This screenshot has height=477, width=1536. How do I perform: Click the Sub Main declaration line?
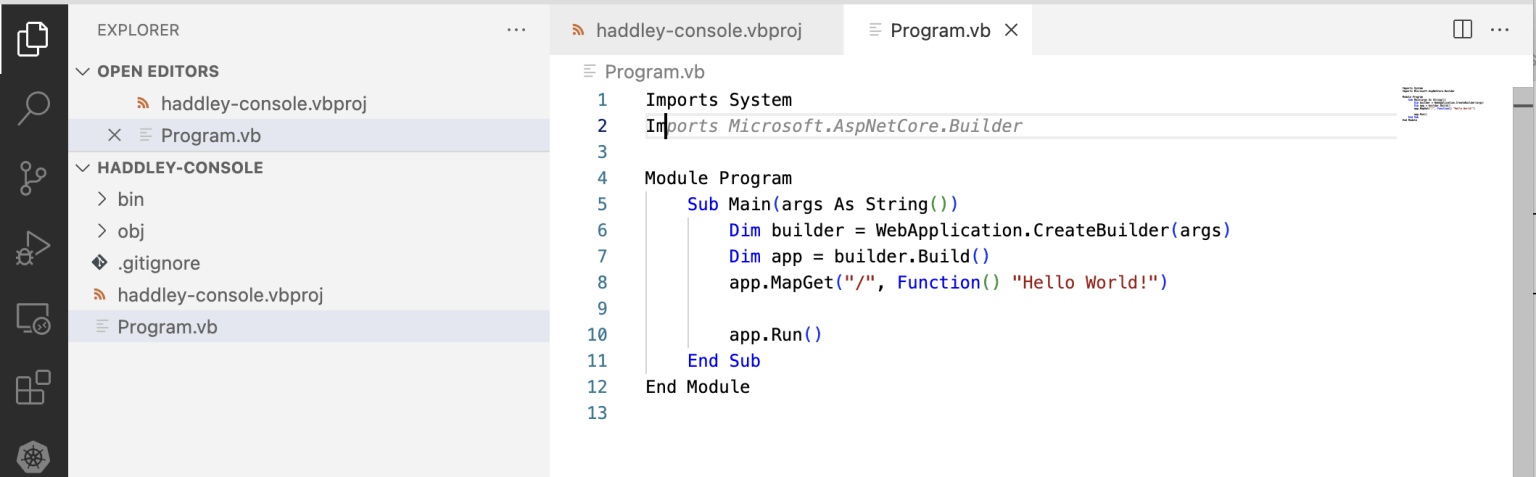pyautogui.click(x=823, y=204)
